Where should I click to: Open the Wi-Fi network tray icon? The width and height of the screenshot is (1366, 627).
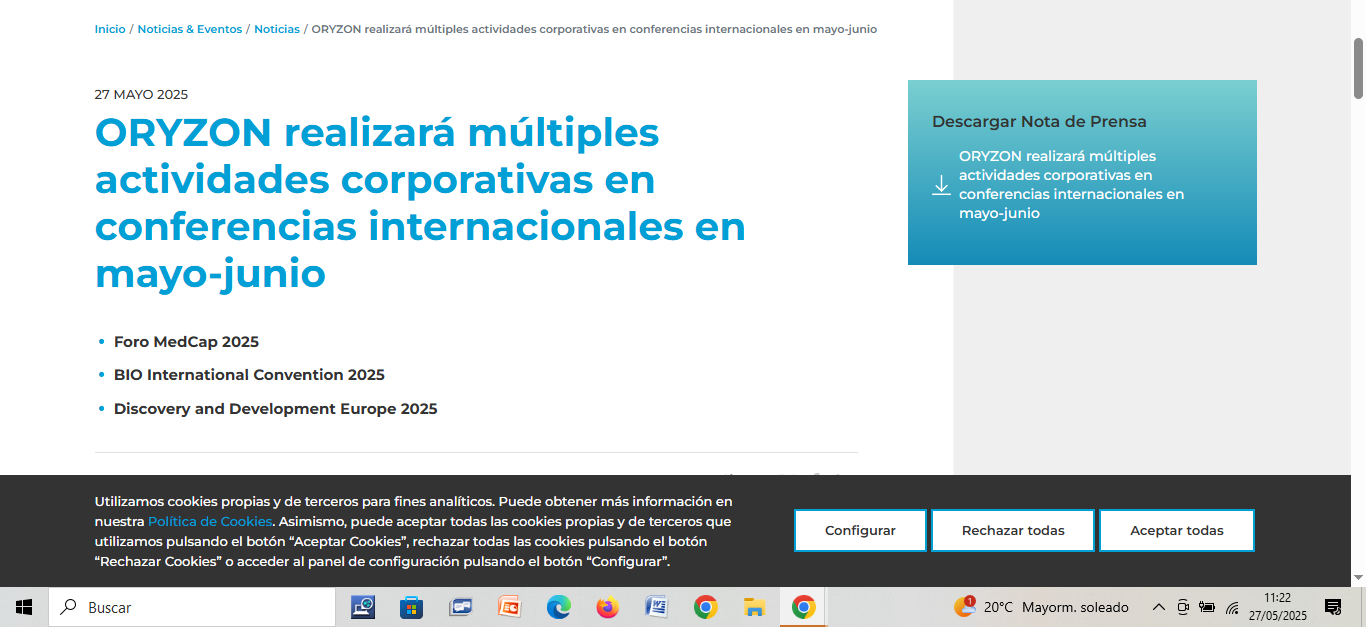coord(1232,608)
